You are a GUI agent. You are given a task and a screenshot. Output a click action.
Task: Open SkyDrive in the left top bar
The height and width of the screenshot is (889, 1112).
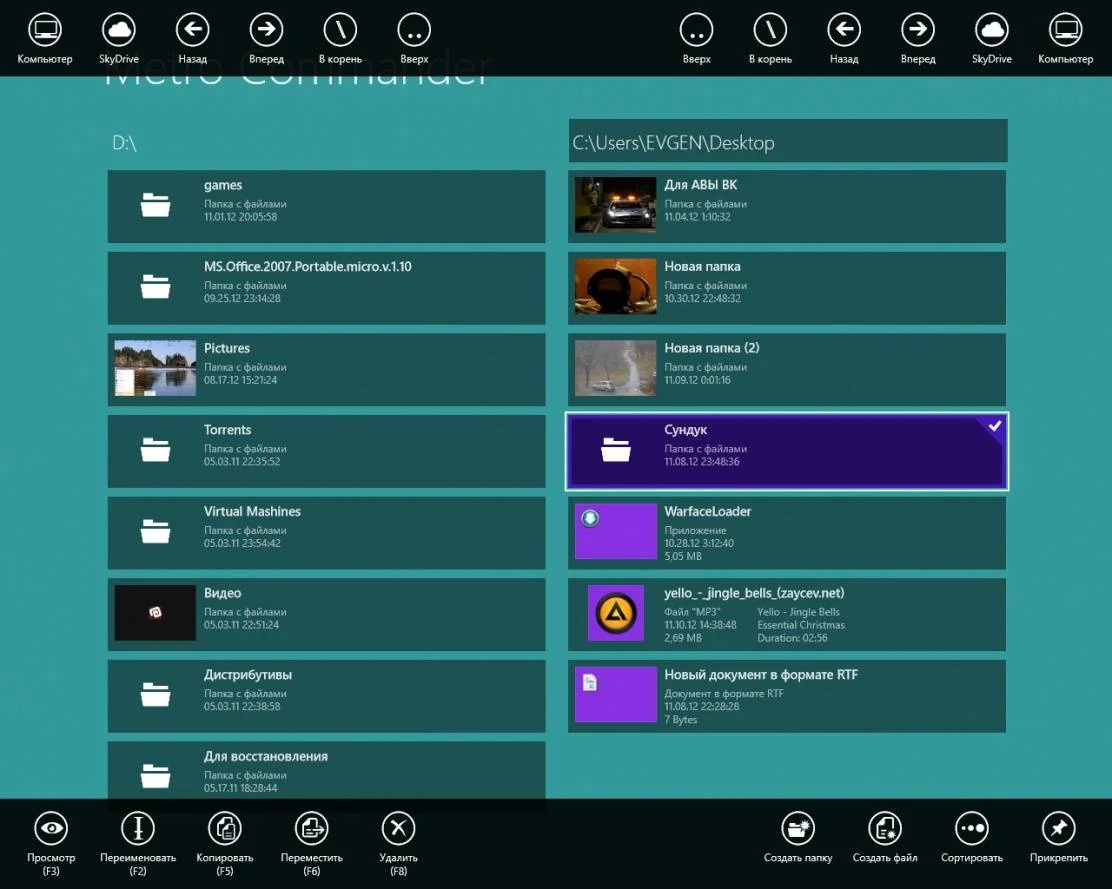118,30
